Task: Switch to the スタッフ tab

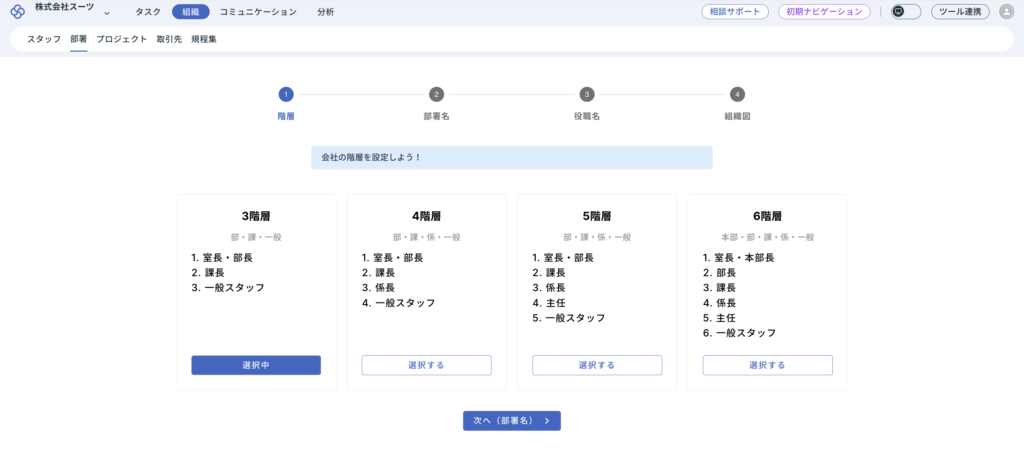Action: (44, 39)
